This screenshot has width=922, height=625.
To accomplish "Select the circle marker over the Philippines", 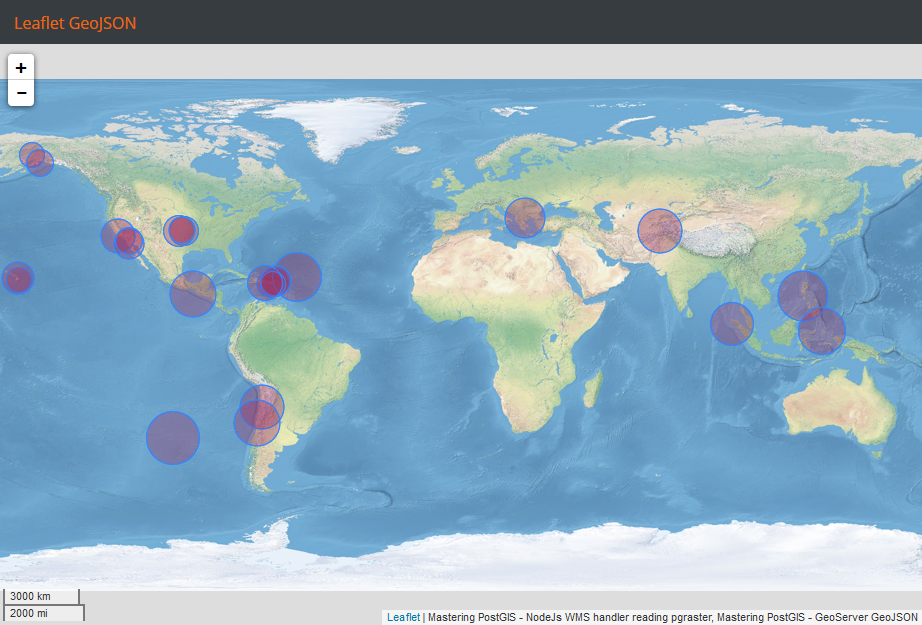I will coord(802,296).
